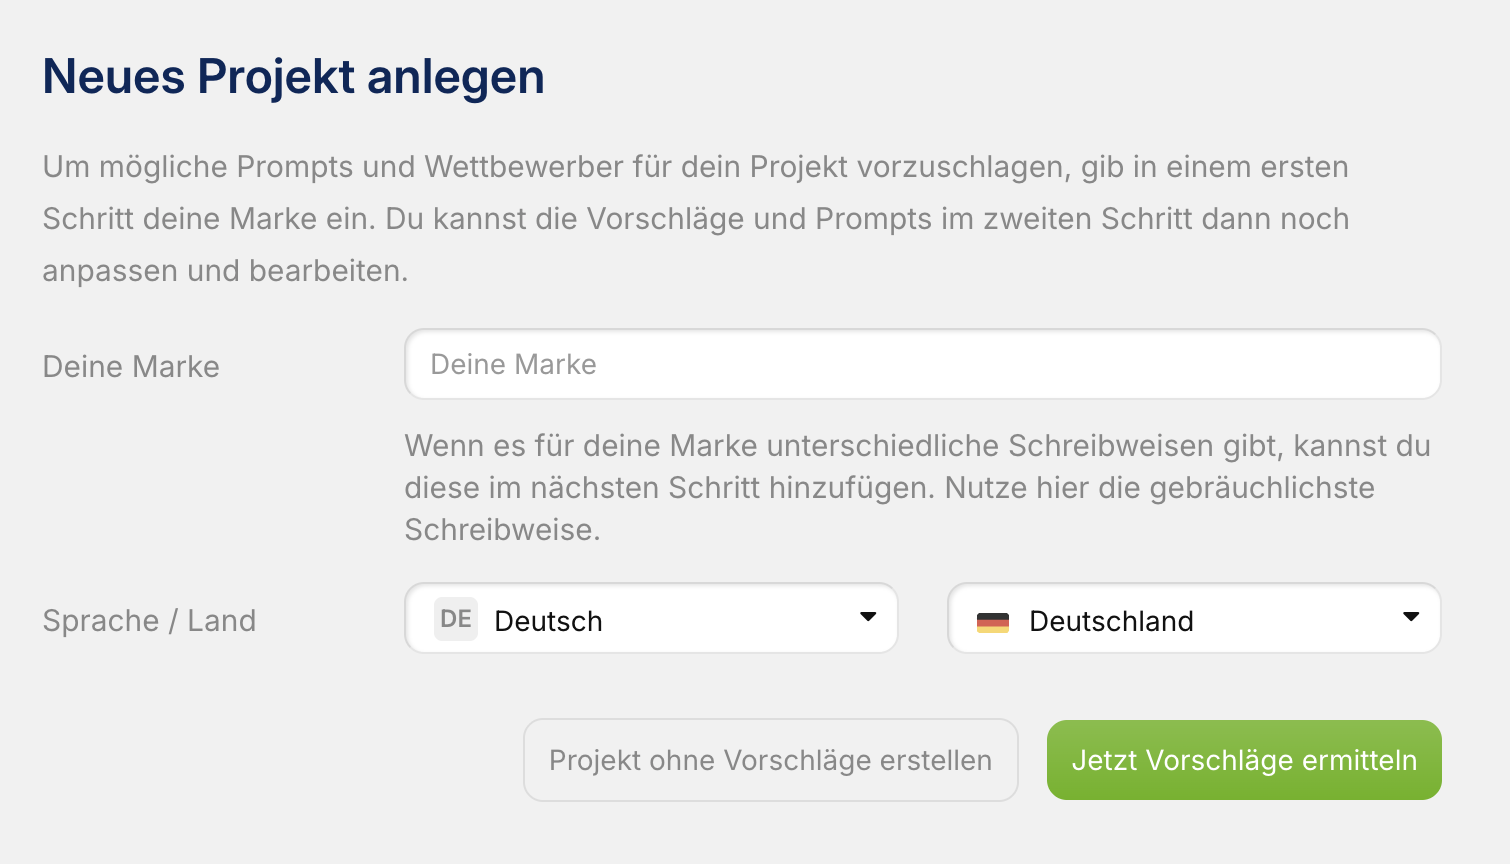Screen dimensions: 1510x864
Task: Click the German flag icon
Action: [x=993, y=622]
